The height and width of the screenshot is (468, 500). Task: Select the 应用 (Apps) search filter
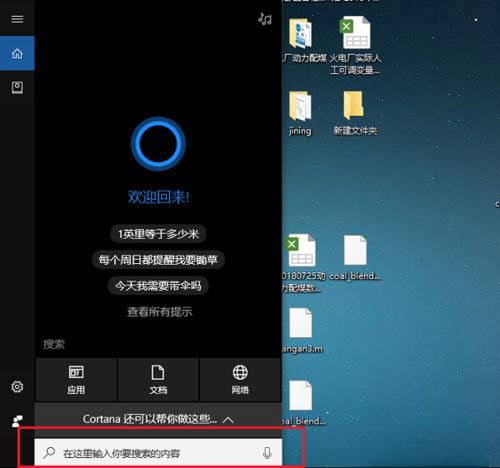76,380
